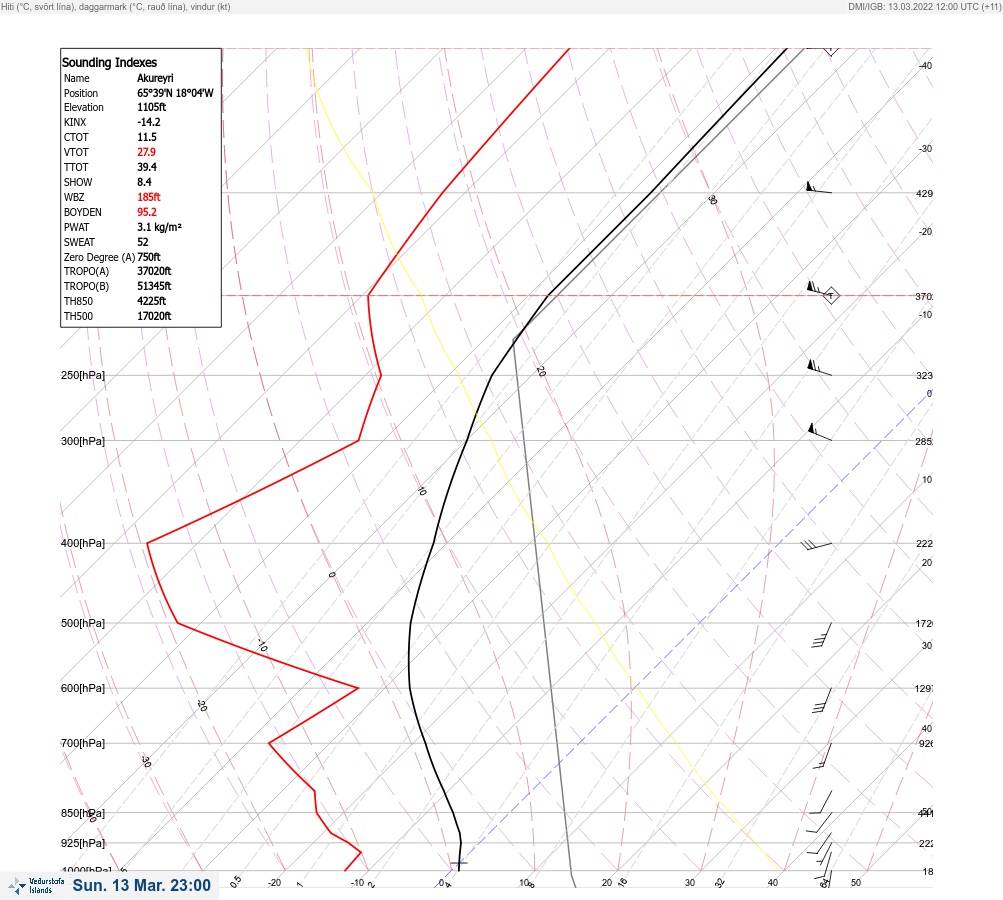
Task: Click the wind barb on 700 hPa line
Action: pos(823,755)
